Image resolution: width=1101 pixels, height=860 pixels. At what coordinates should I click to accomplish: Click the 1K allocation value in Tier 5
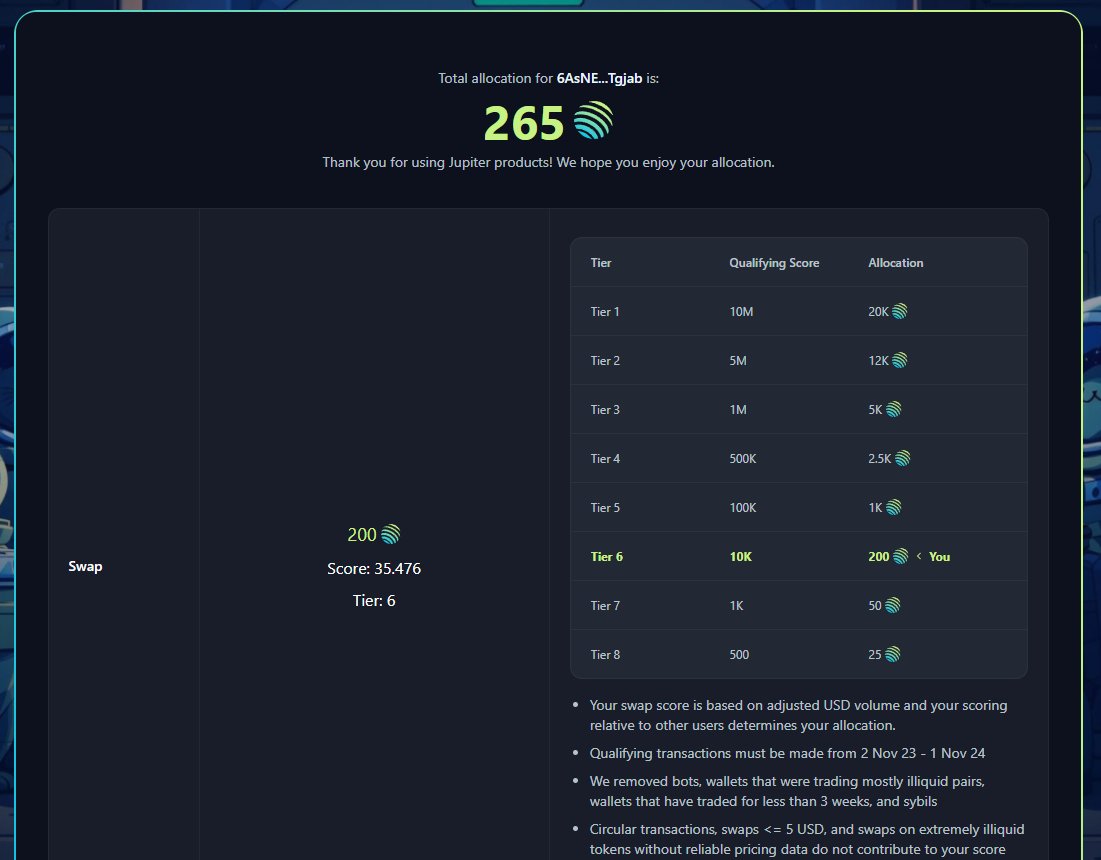click(x=875, y=508)
